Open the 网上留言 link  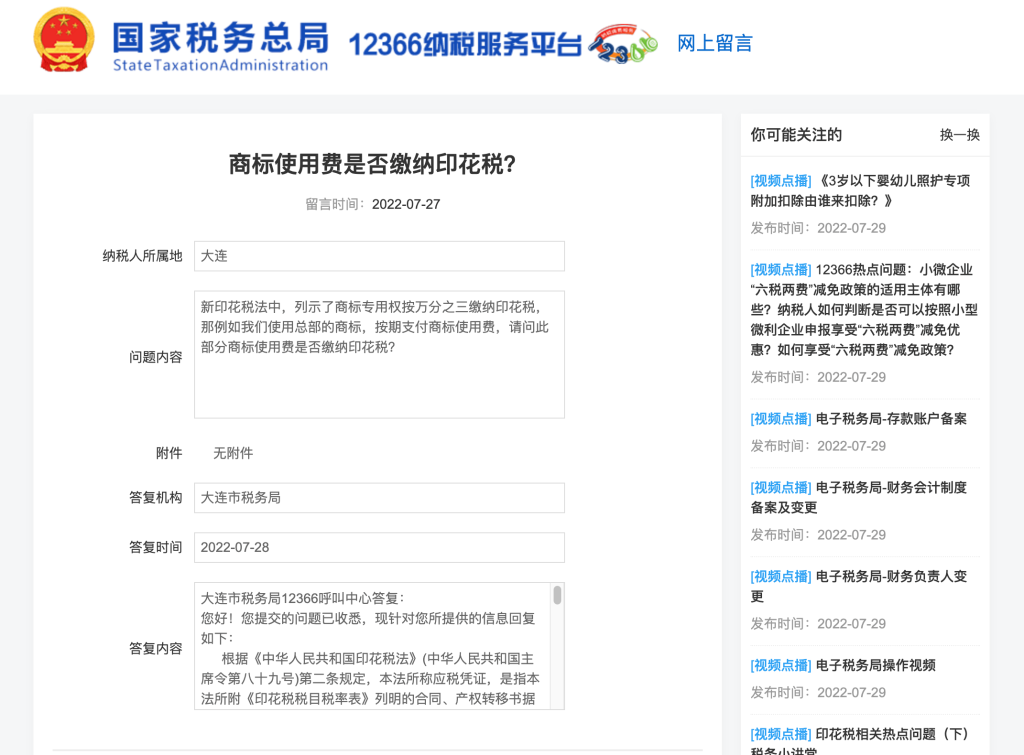click(712, 44)
